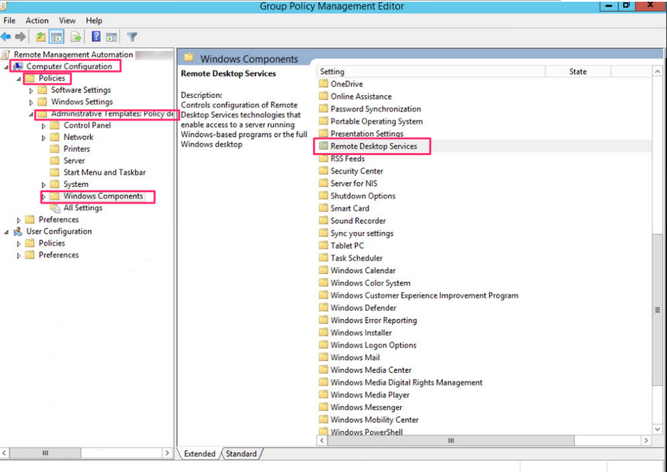Image resolution: width=667 pixels, height=472 pixels.
Task: Click the Windows Mail folder icon
Action: coord(324,357)
